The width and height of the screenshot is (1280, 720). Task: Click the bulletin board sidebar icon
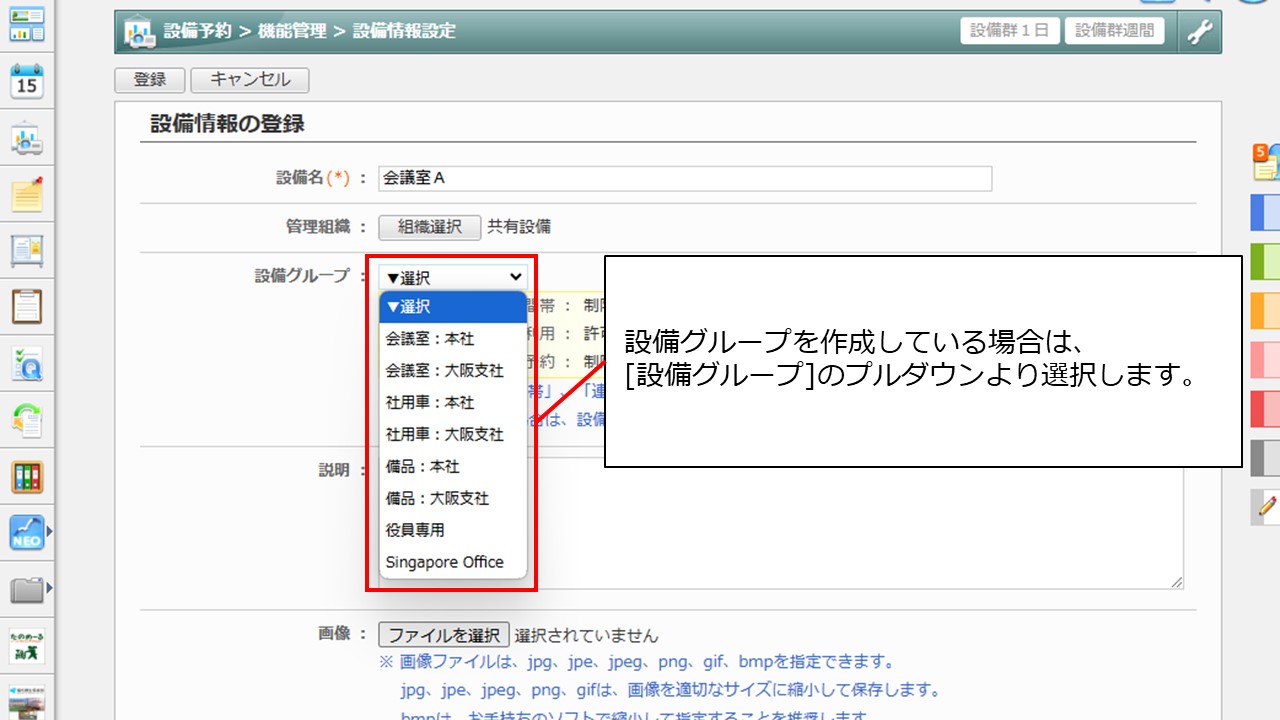[27, 250]
